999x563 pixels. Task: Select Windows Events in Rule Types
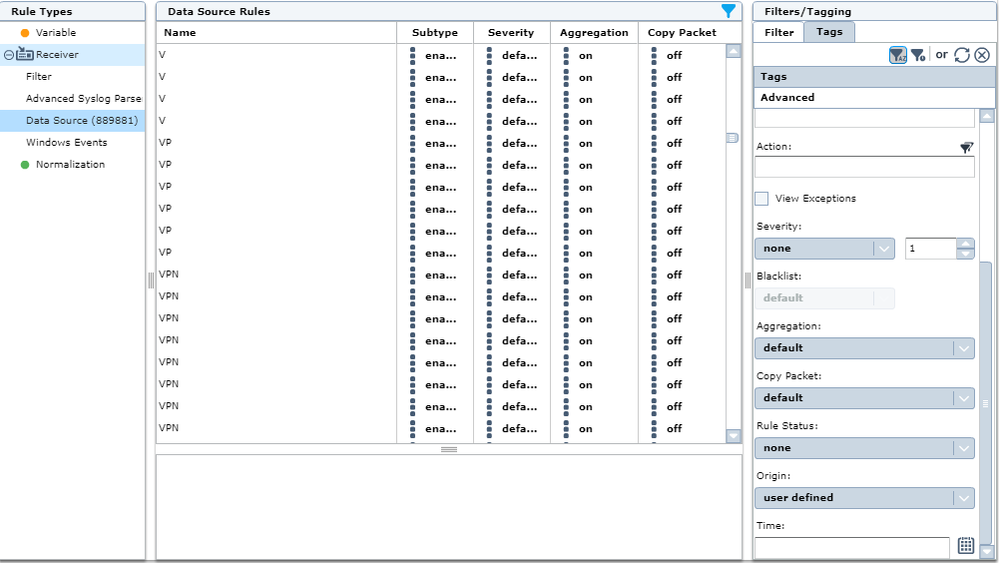(66, 142)
